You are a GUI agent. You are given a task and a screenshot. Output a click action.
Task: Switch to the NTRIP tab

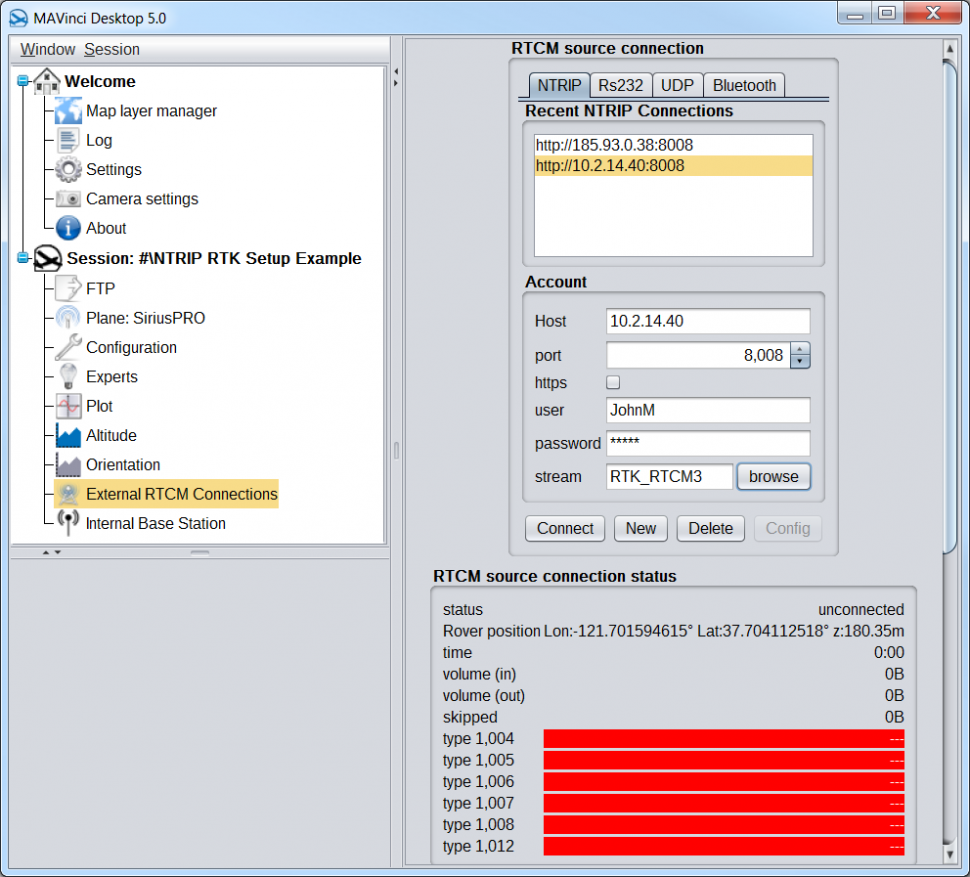tap(559, 85)
